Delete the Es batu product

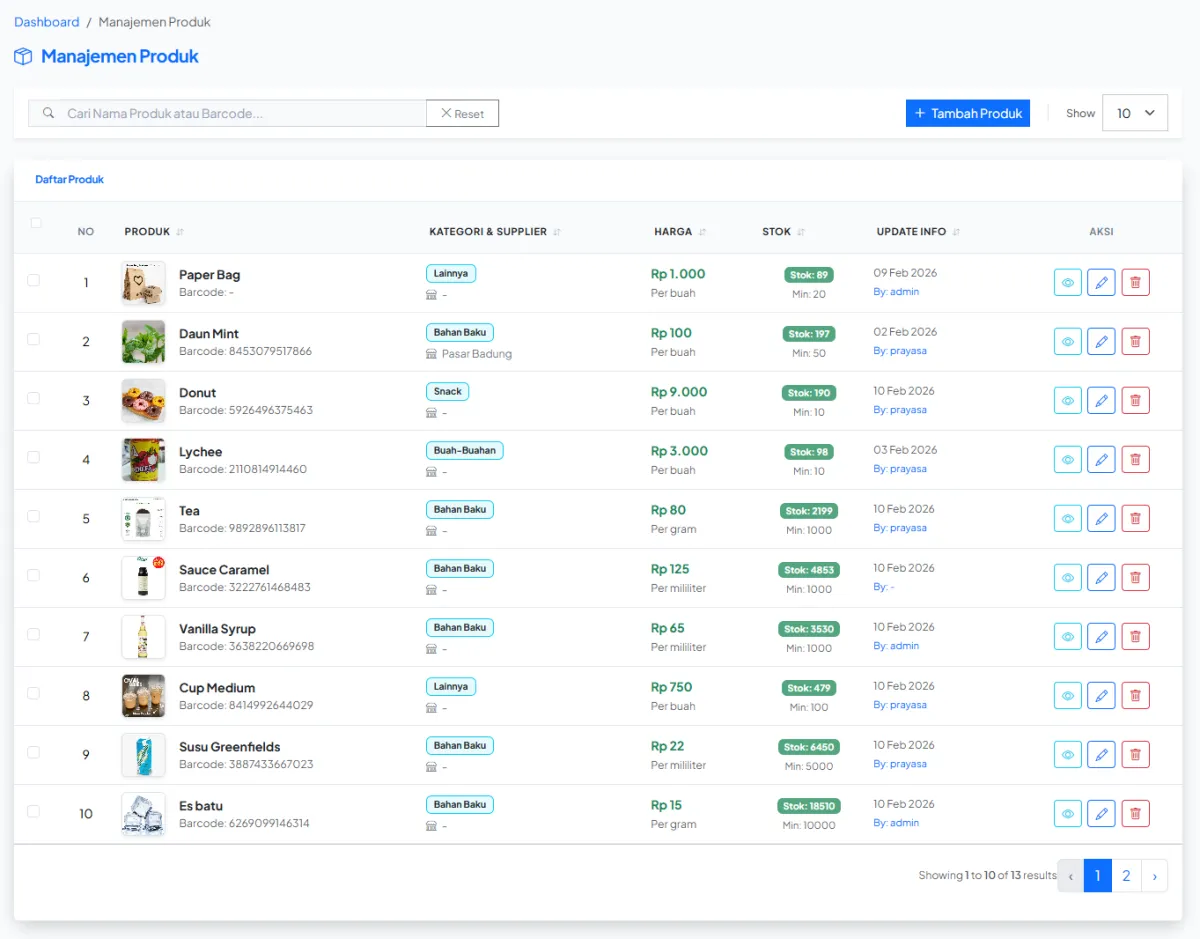pos(1135,814)
